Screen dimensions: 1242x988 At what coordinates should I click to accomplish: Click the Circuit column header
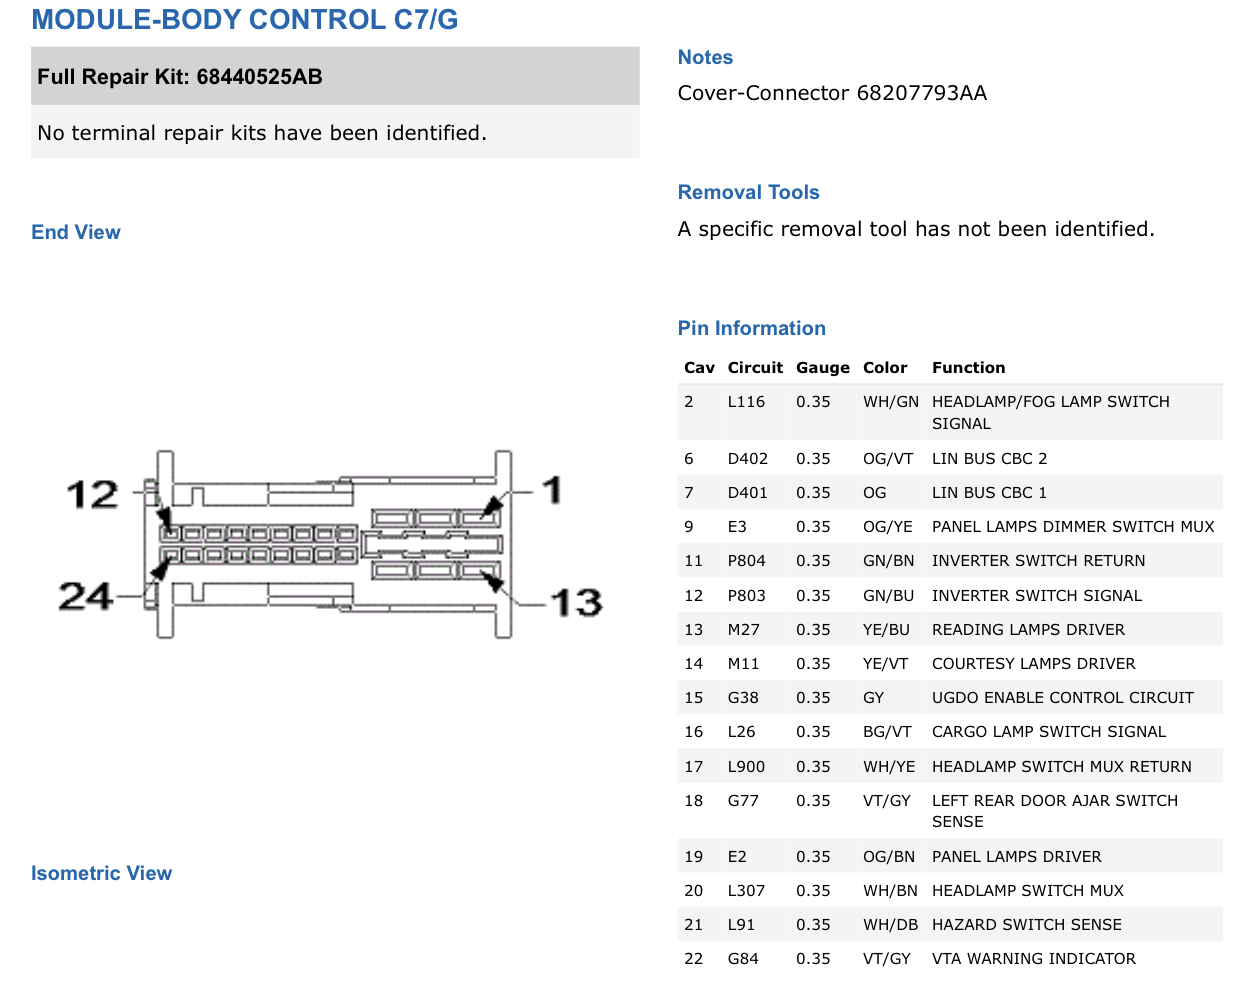(x=755, y=368)
